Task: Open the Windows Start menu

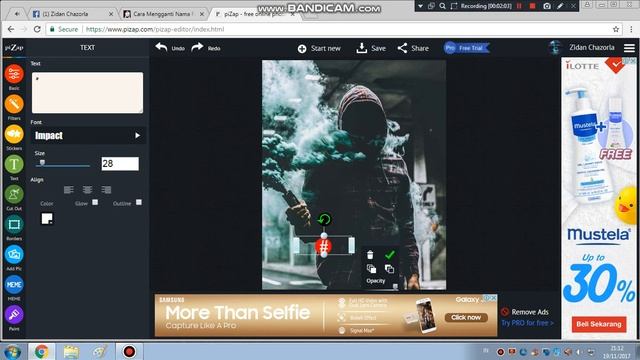Action: coord(12,351)
